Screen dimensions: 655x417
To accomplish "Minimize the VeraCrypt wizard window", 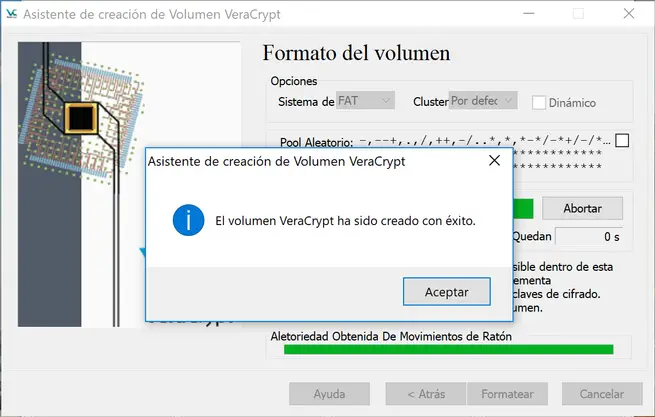I will [529, 14].
